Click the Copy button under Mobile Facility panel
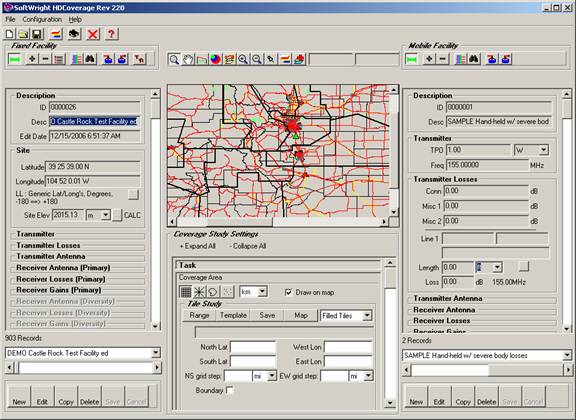This screenshot has width=576, height=420. click(x=463, y=397)
